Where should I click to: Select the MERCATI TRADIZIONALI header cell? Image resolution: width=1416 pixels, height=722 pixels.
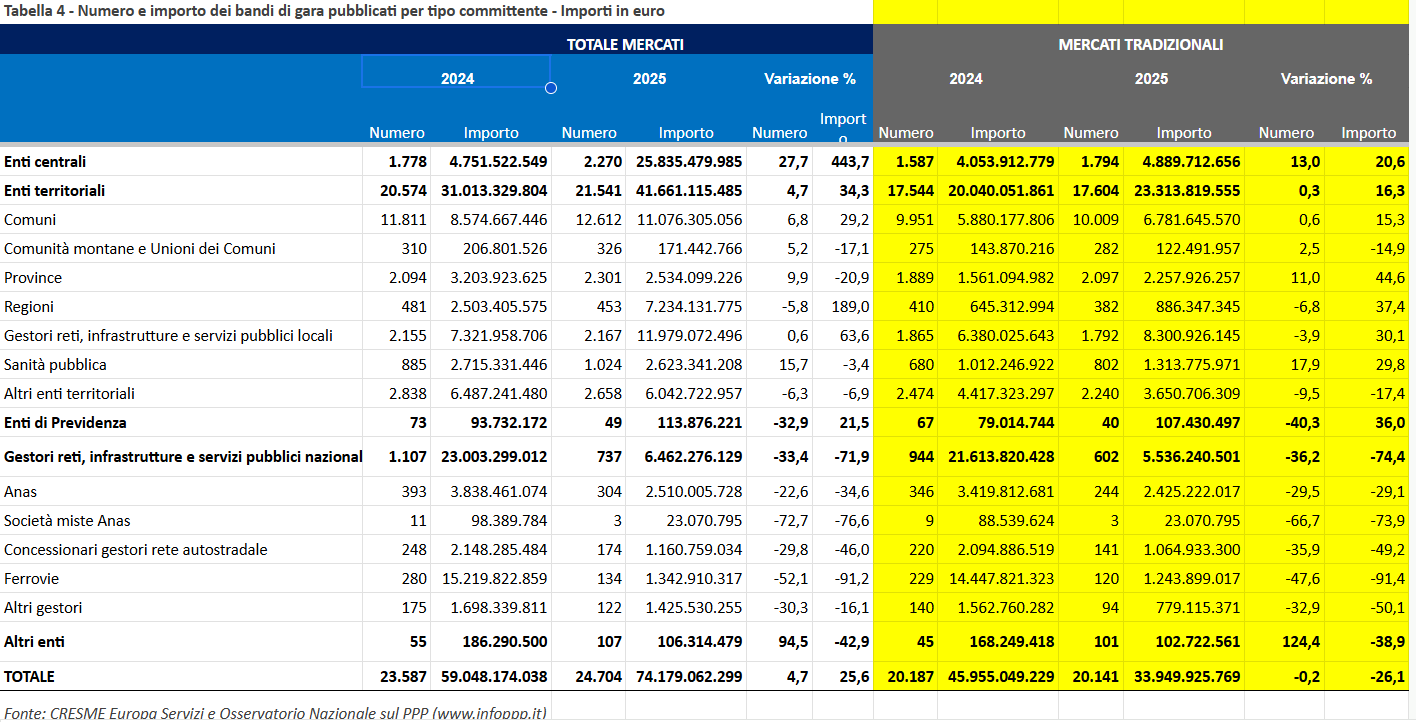[1140, 45]
